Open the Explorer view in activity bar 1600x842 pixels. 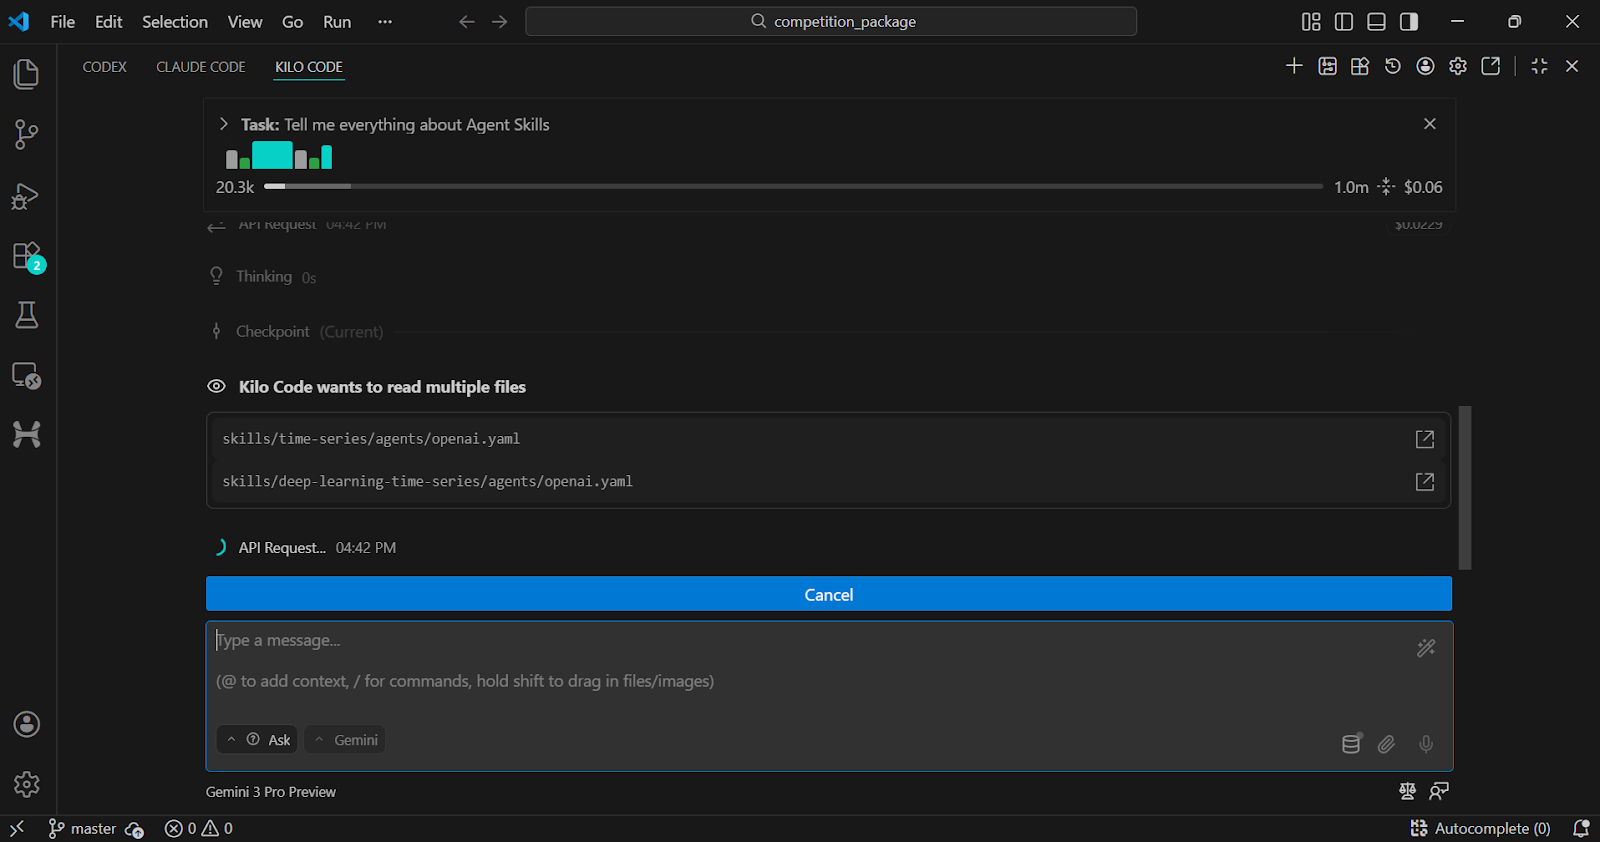coord(27,74)
